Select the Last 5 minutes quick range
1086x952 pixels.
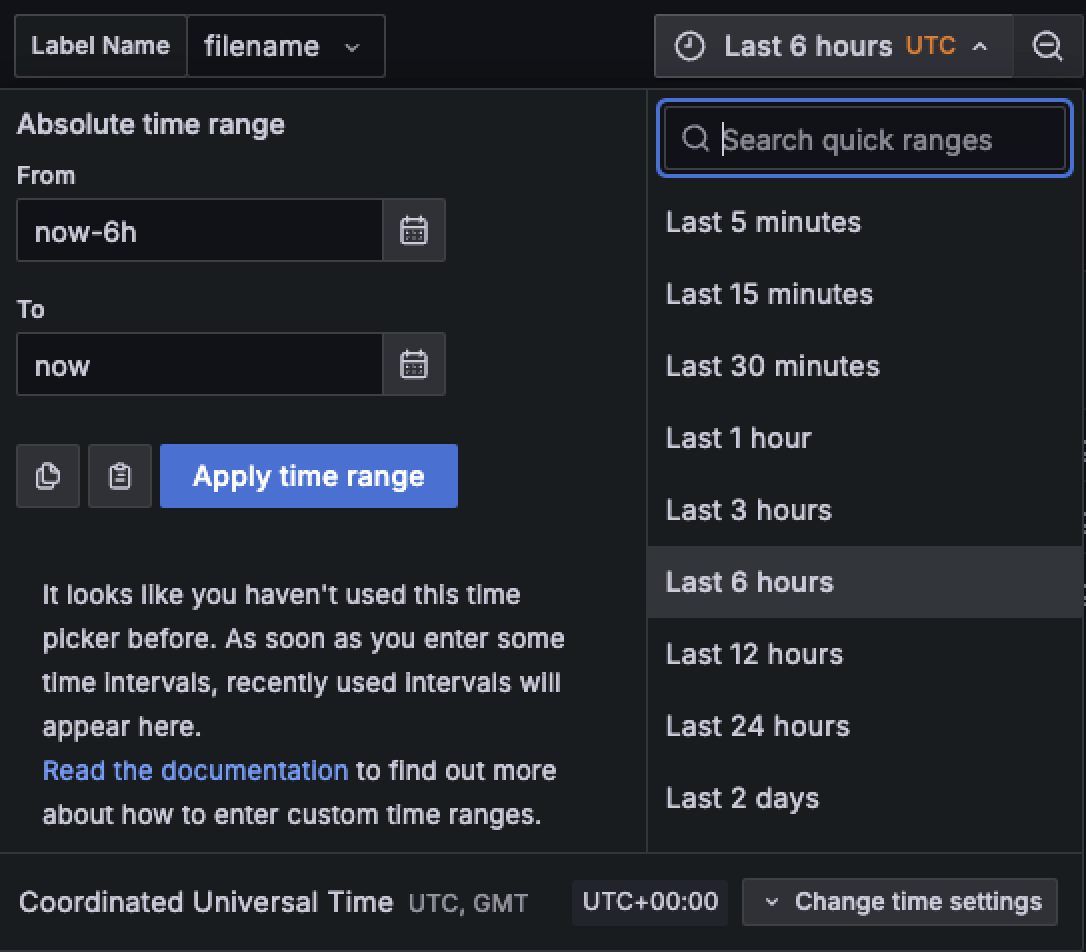coord(763,222)
